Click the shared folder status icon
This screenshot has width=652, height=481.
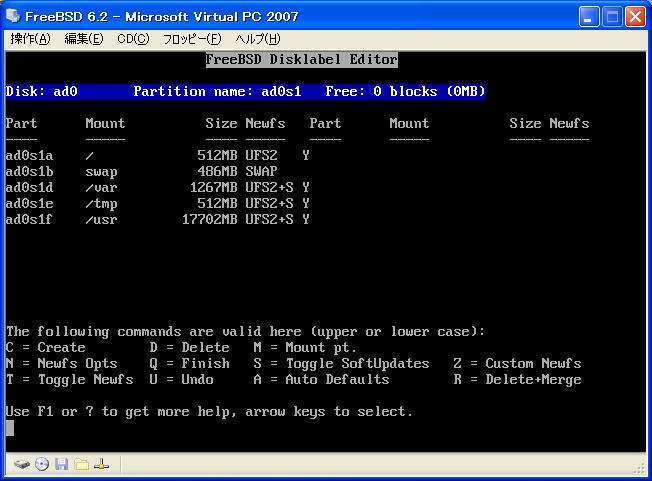tap(82, 464)
